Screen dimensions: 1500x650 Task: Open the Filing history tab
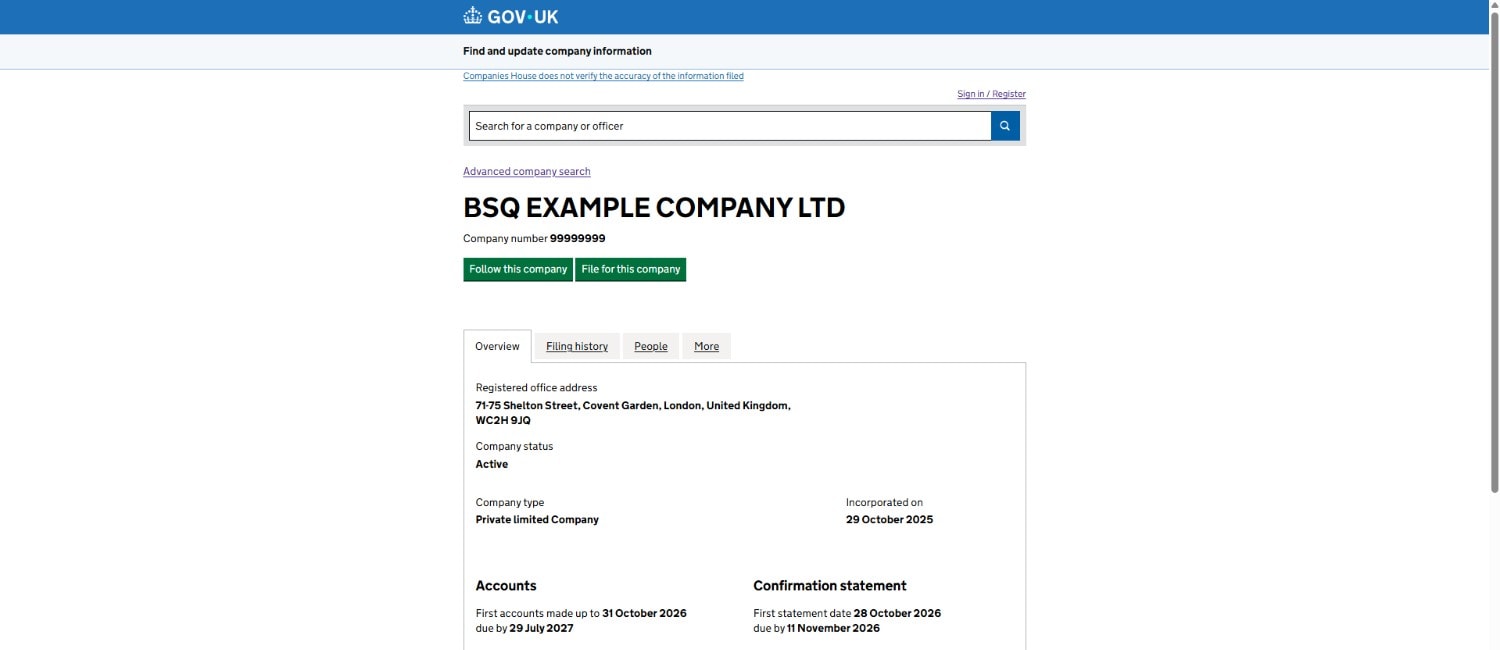577,346
